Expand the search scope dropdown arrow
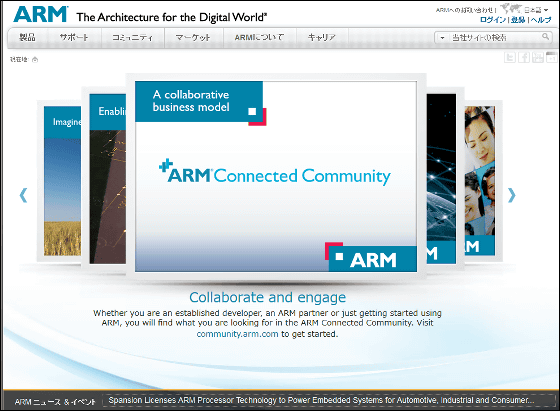Screen dimensions: 560x411 click(x=442, y=37)
